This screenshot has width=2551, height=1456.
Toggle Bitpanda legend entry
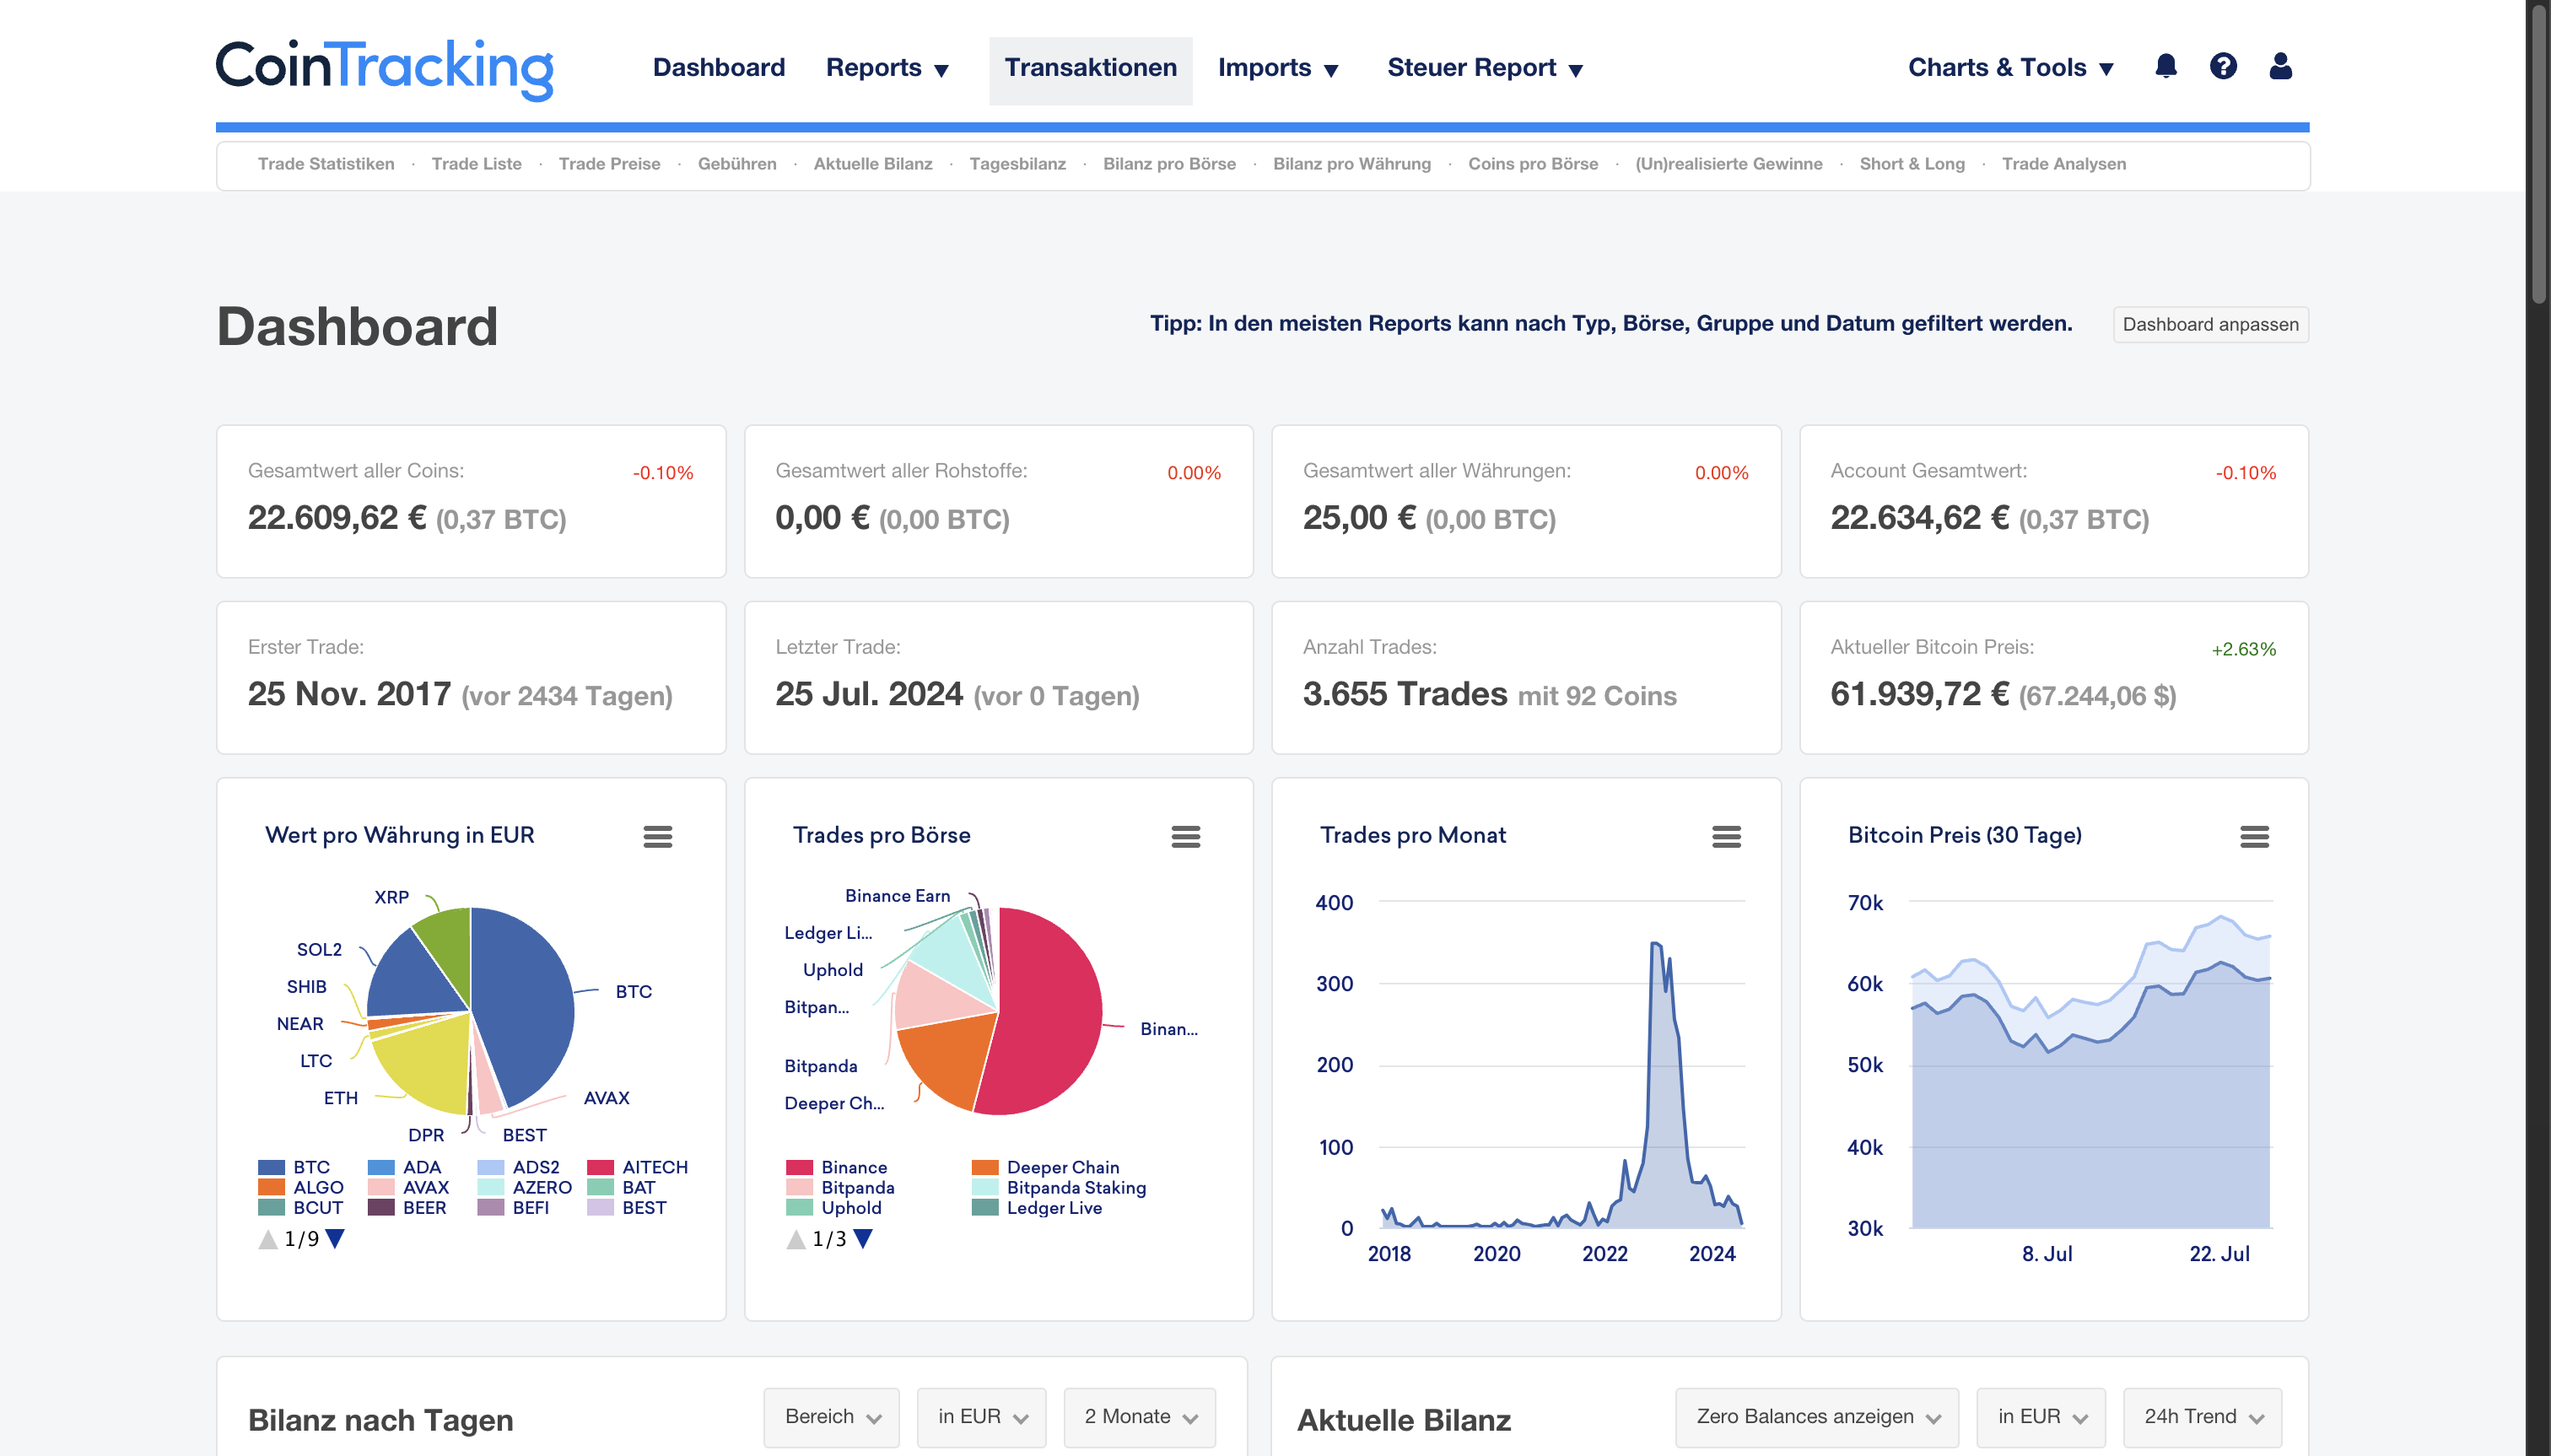click(841, 1187)
